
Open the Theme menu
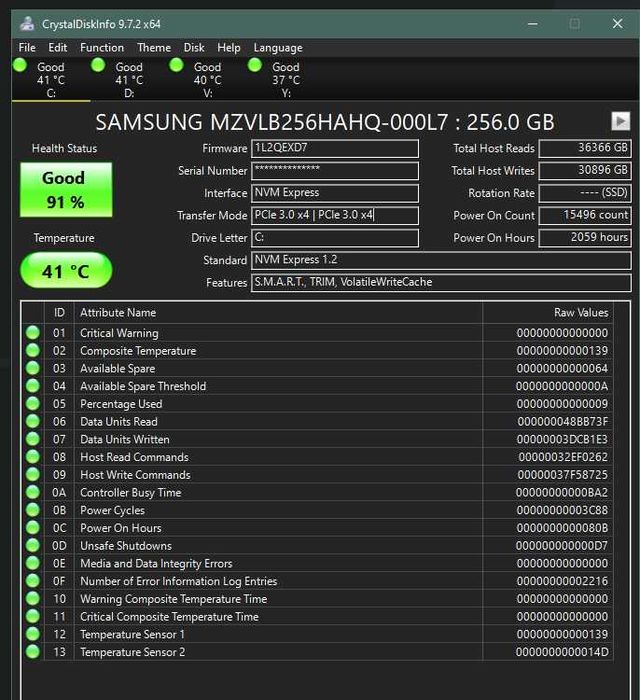pyautogui.click(x=154, y=47)
